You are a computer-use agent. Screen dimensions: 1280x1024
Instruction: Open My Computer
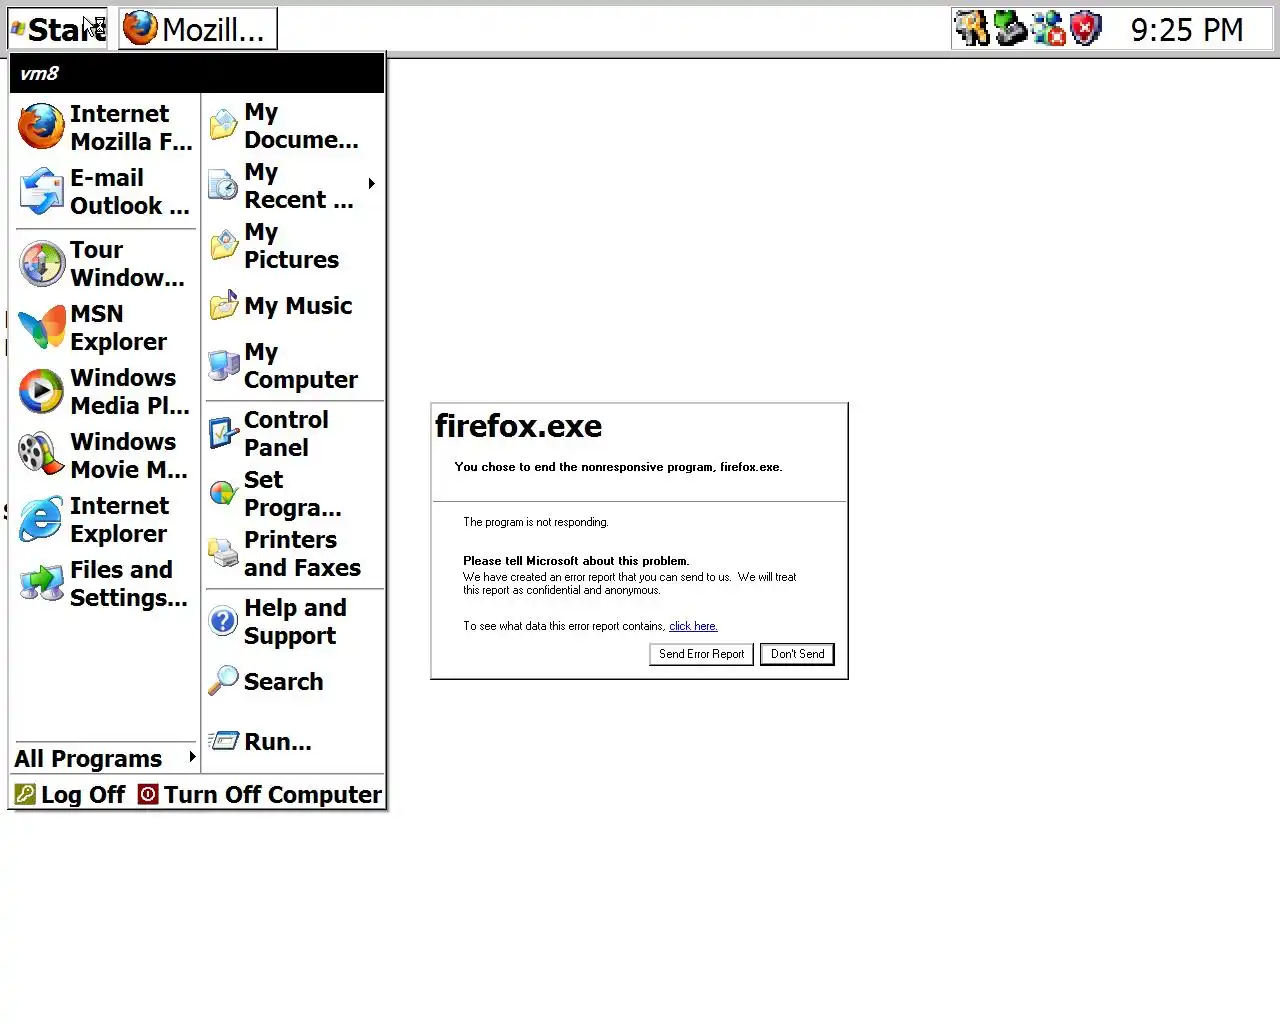pos(294,366)
